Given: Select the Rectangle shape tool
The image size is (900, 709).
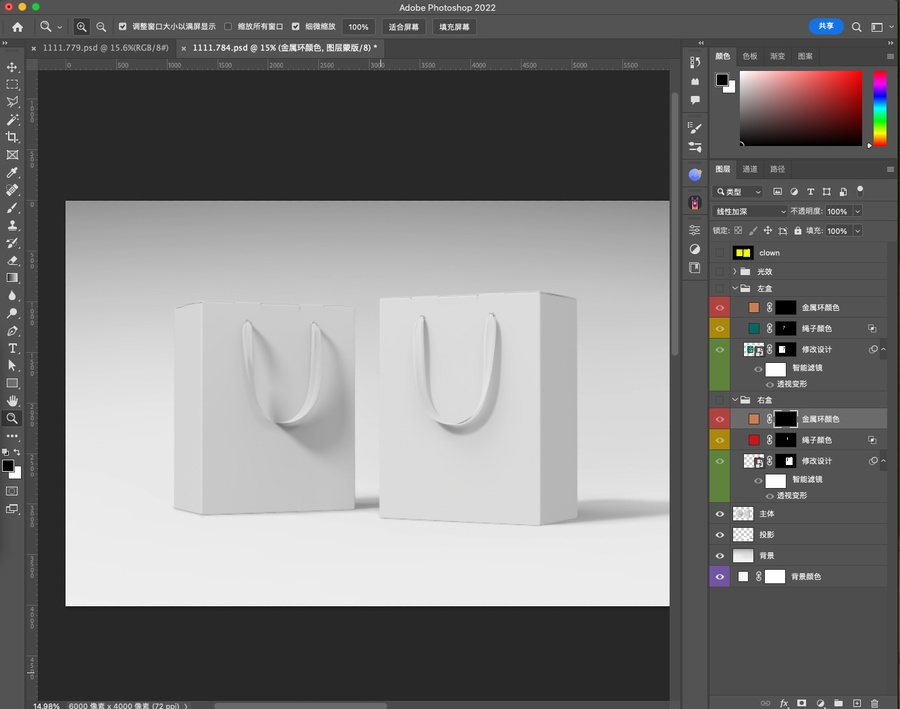Looking at the screenshot, I should (12, 383).
